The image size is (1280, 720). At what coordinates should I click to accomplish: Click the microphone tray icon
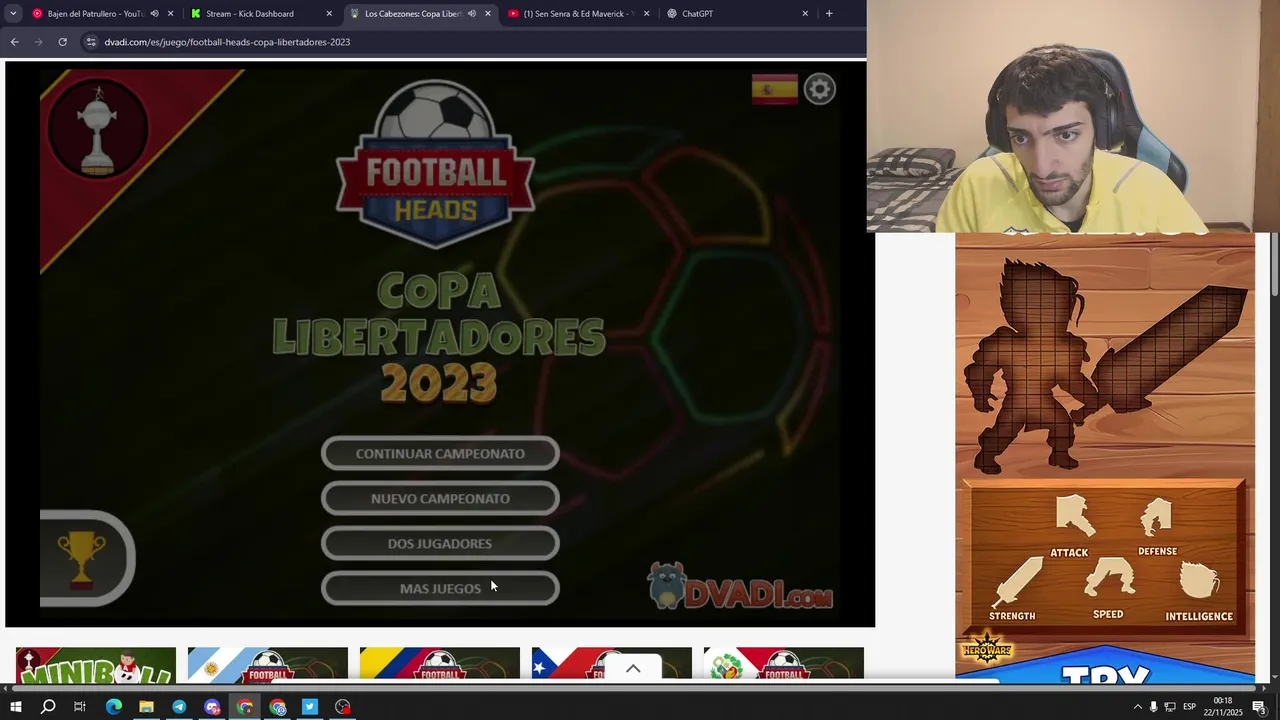(1153, 707)
